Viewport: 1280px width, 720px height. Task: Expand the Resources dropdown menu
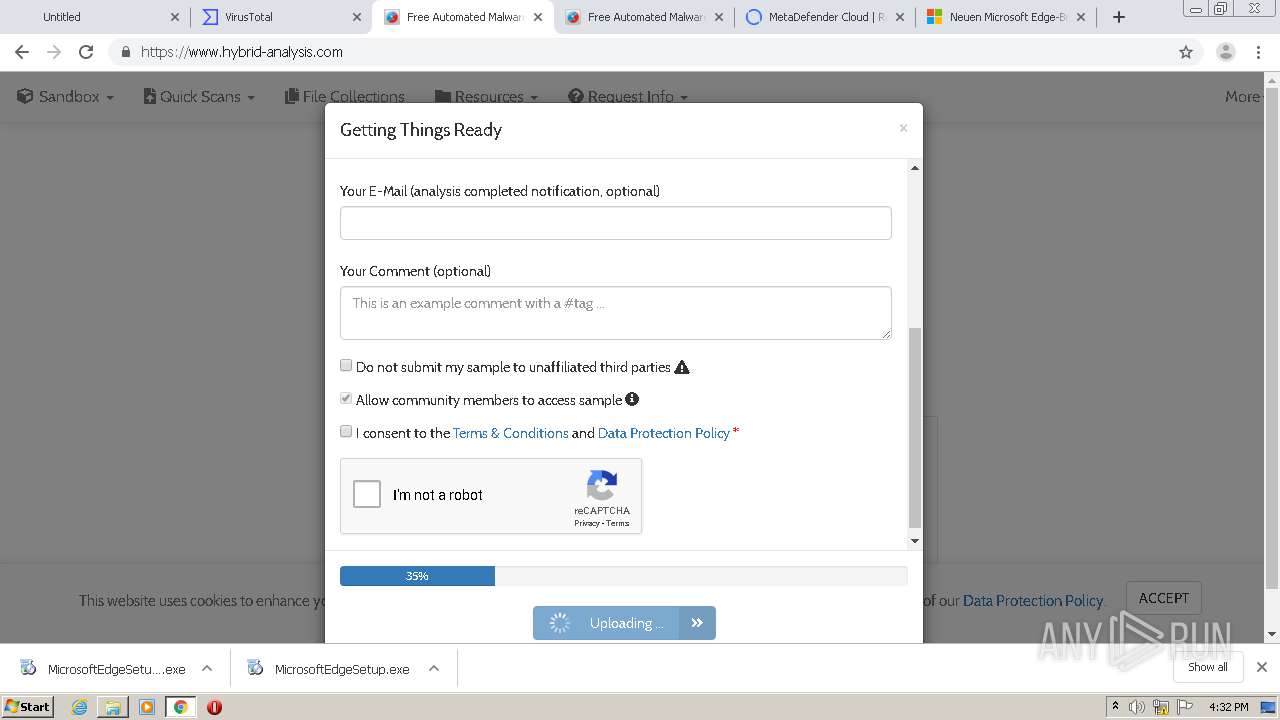[487, 97]
